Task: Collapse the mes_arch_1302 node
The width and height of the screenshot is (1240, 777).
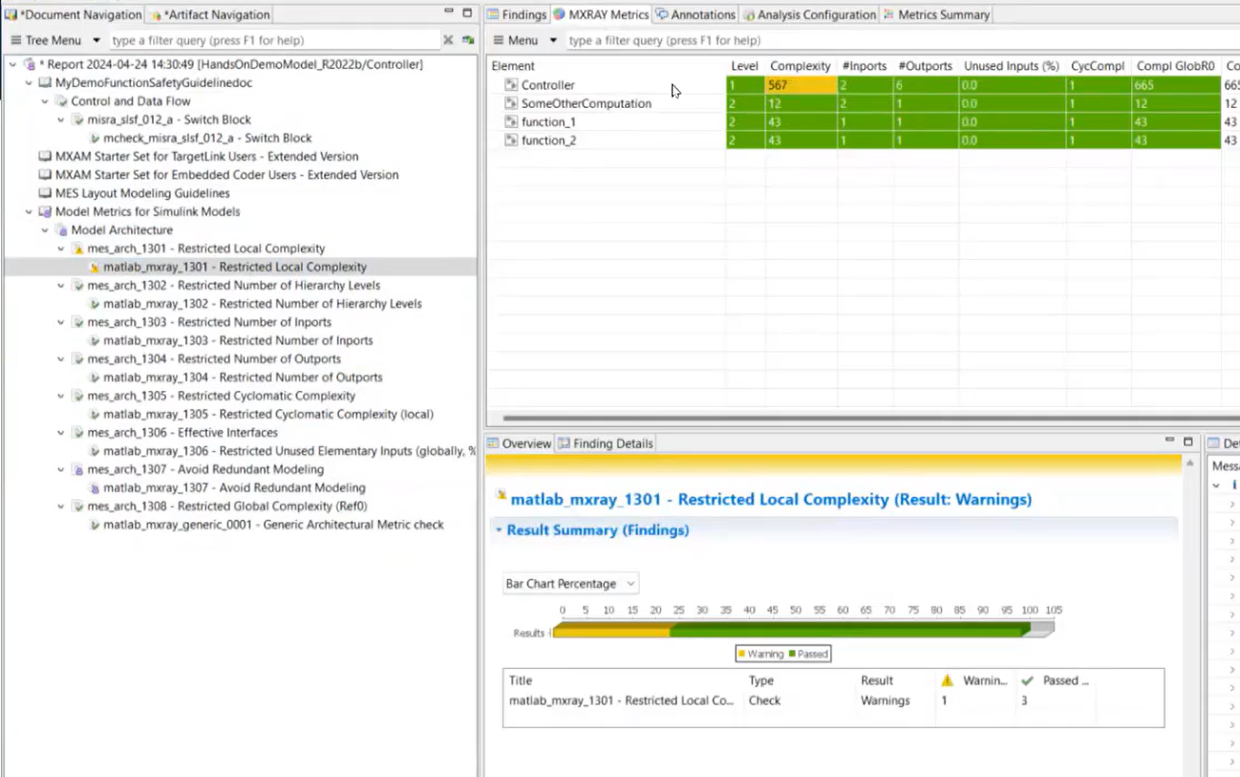Action: [60, 285]
